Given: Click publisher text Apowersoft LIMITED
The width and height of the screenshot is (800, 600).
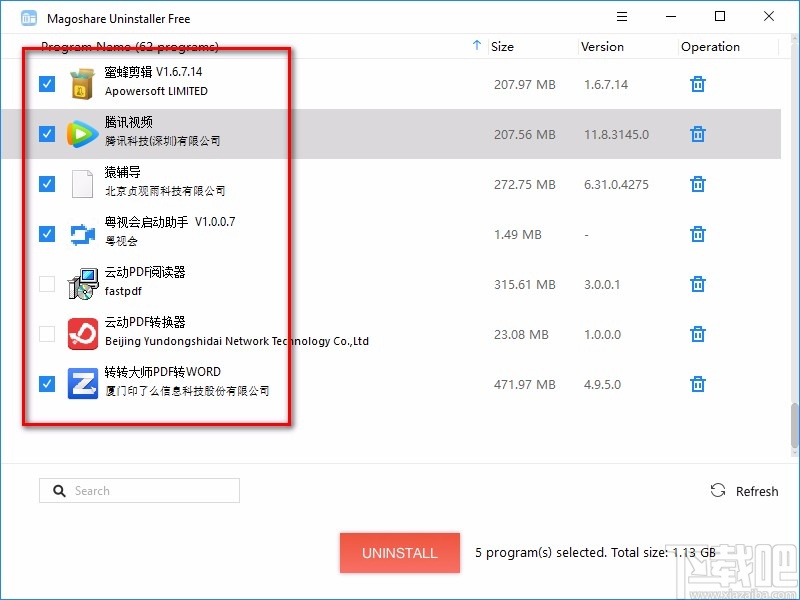Looking at the screenshot, I should [156, 91].
